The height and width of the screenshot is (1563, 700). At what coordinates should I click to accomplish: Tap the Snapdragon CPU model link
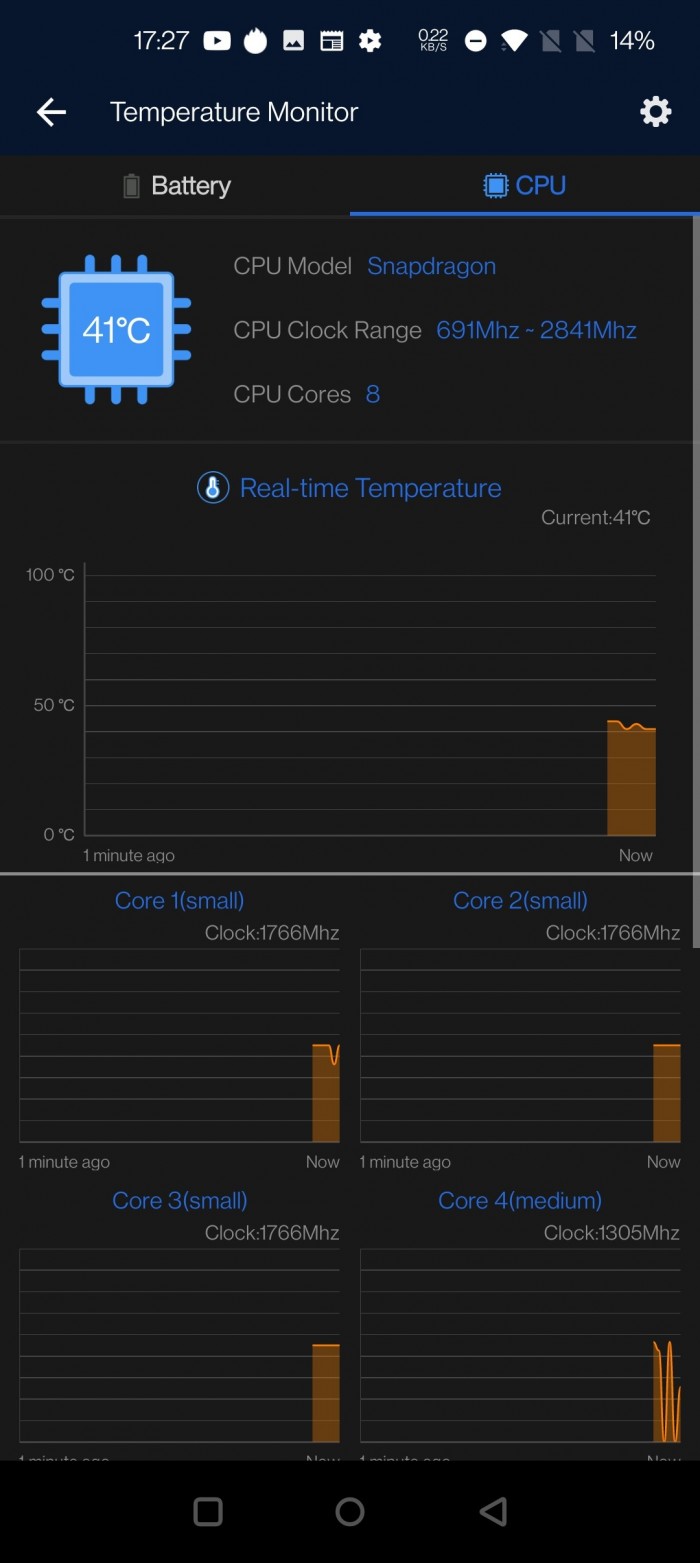(x=431, y=266)
